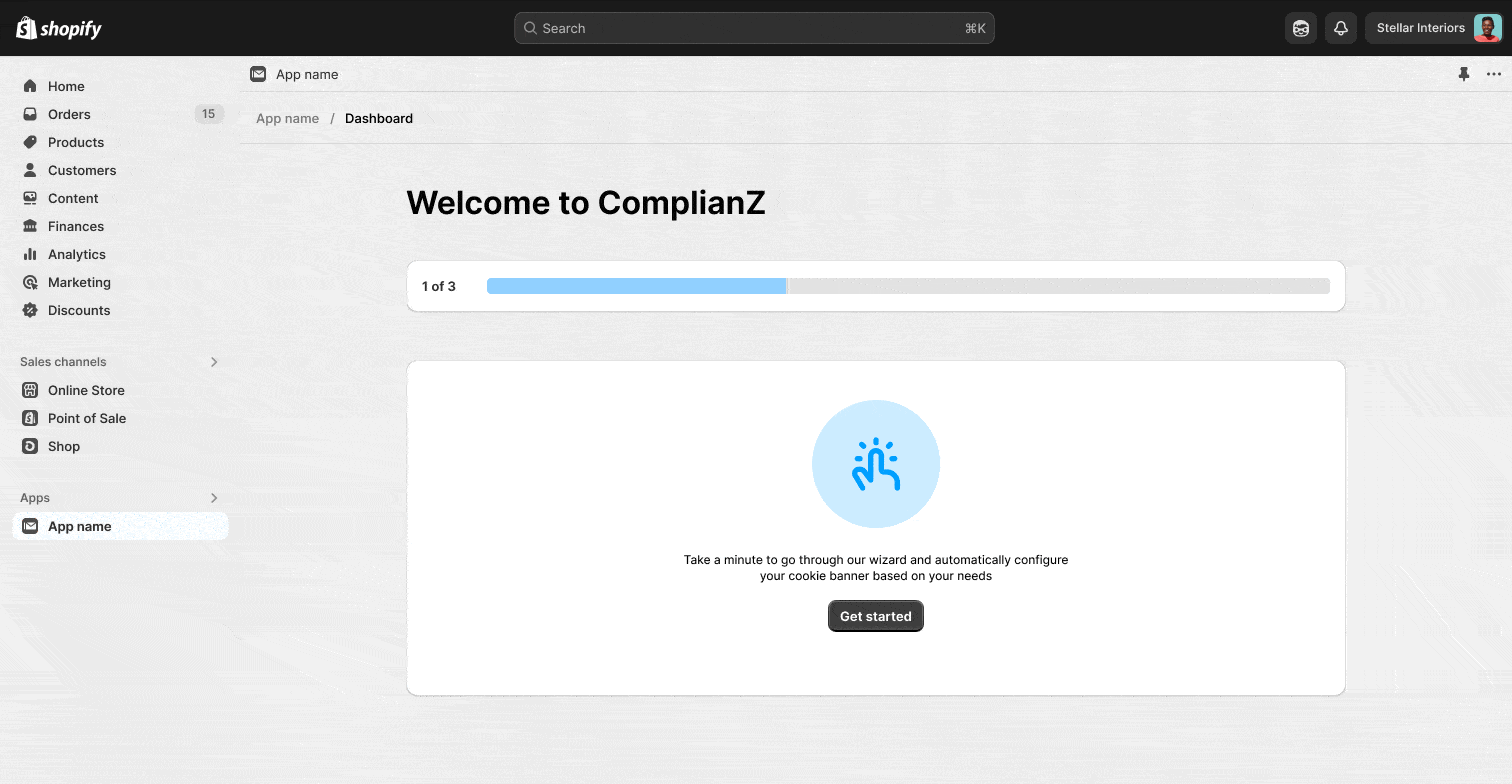The image size is (1512, 784).
Task: Click the Online Store icon
Action: pyautogui.click(x=30, y=390)
